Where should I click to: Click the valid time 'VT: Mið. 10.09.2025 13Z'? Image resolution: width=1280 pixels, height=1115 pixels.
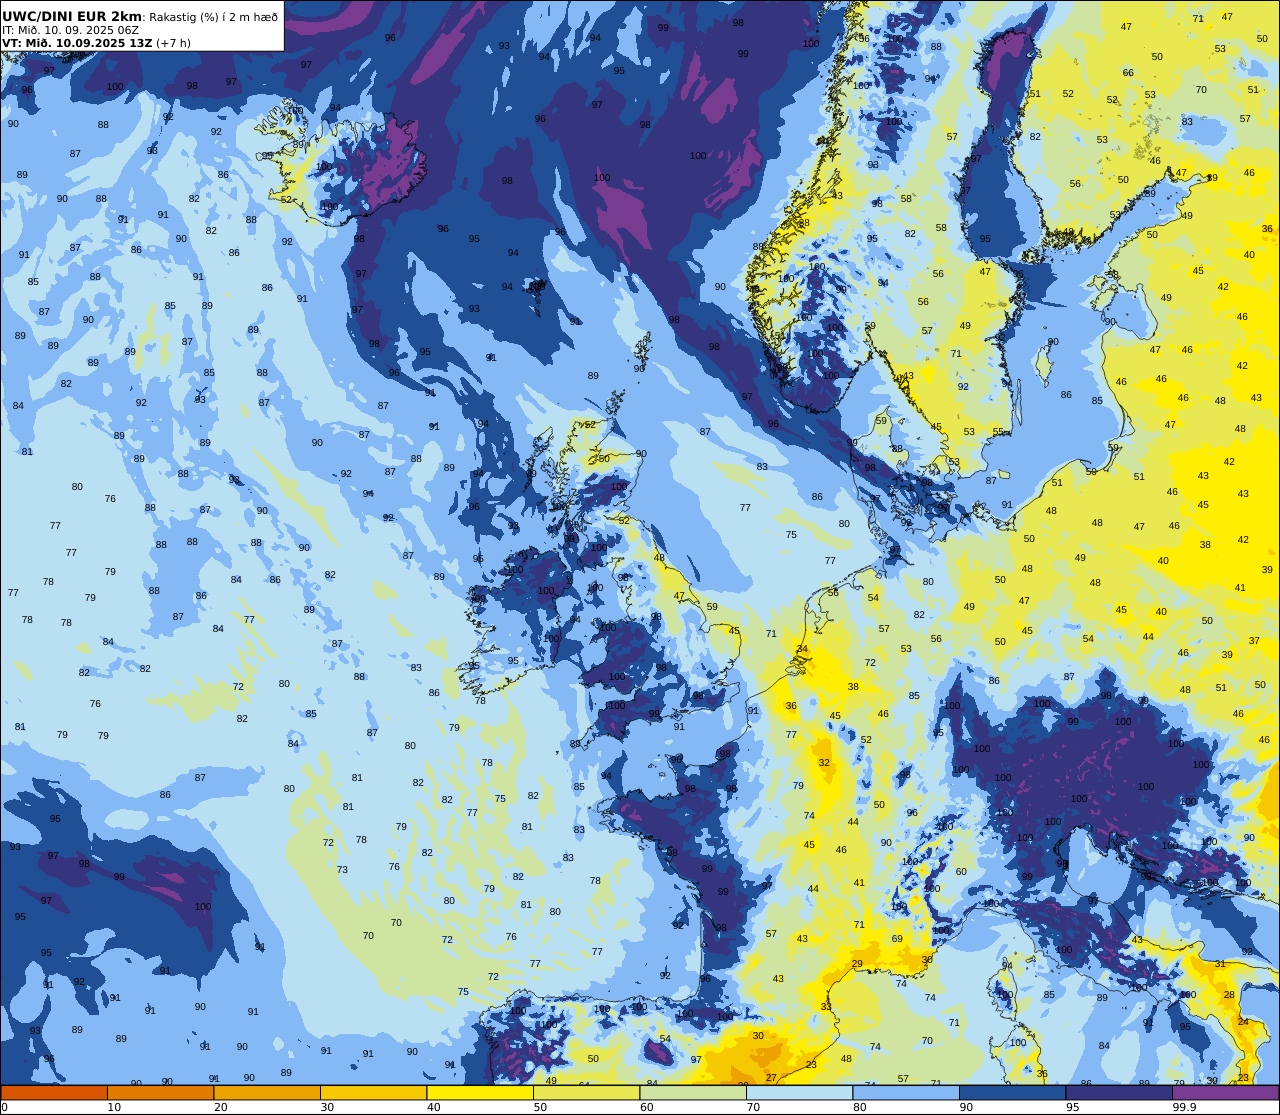77,43
